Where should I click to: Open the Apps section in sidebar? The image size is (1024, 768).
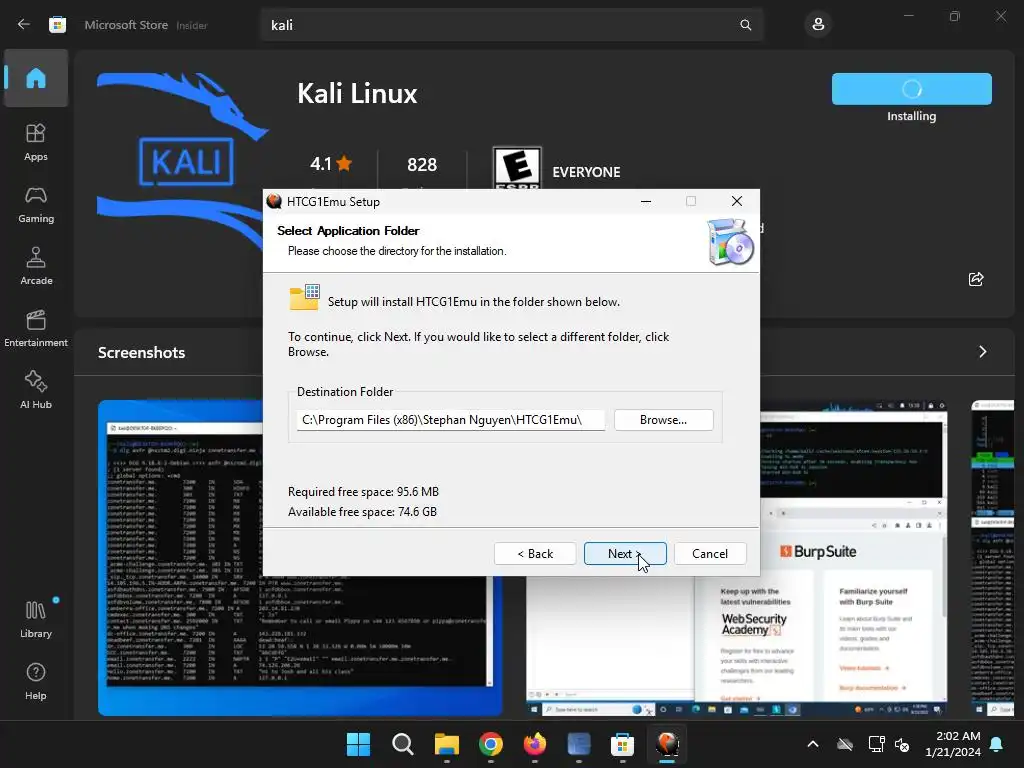point(36,142)
